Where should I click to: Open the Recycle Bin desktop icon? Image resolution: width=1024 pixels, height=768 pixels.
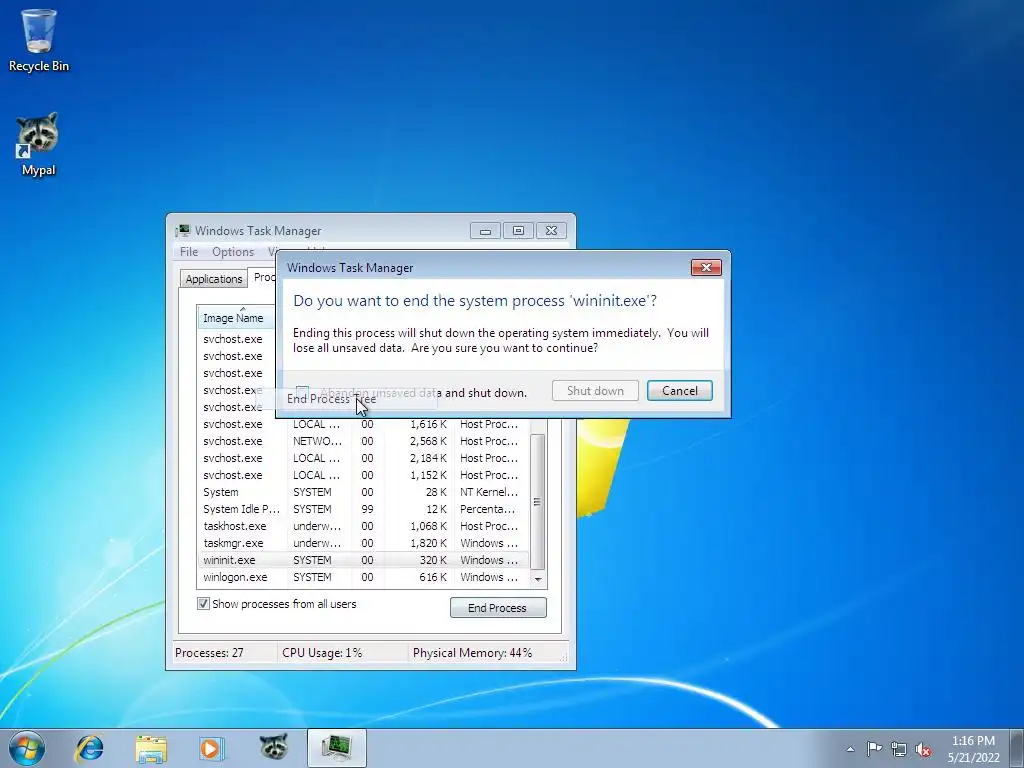tap(39, 40)
